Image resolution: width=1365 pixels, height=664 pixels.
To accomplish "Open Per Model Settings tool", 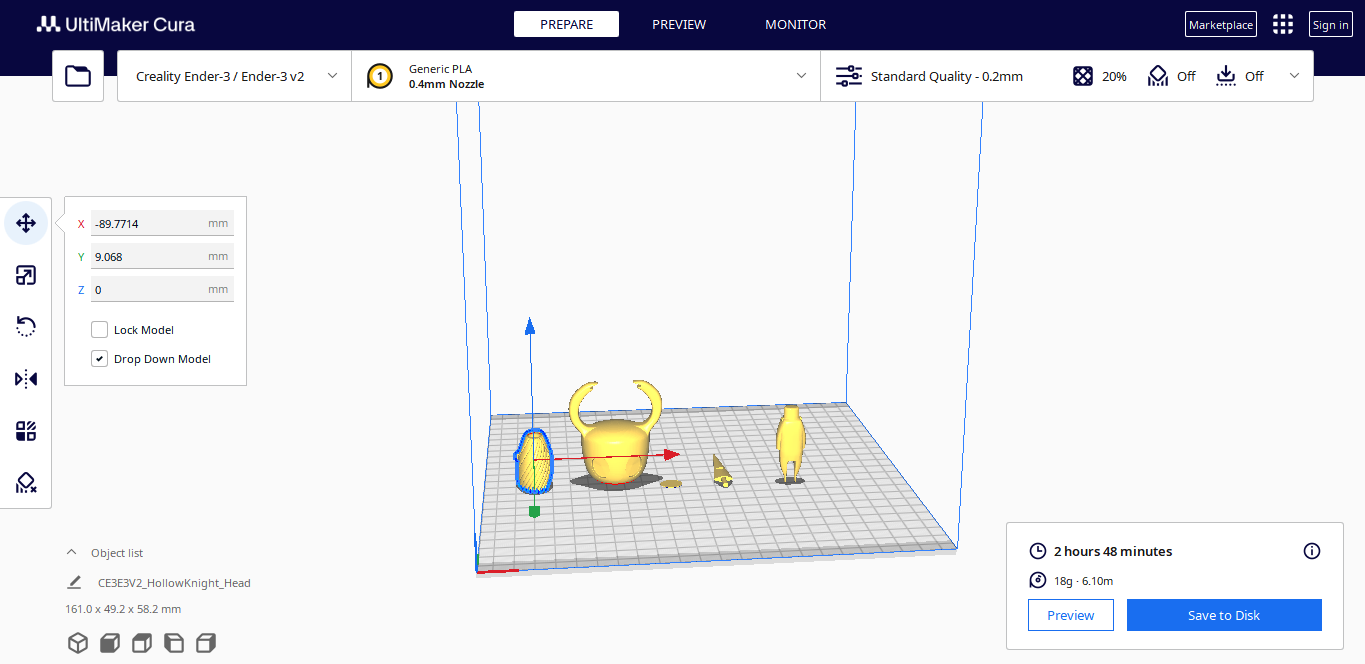I will [26, 431].
